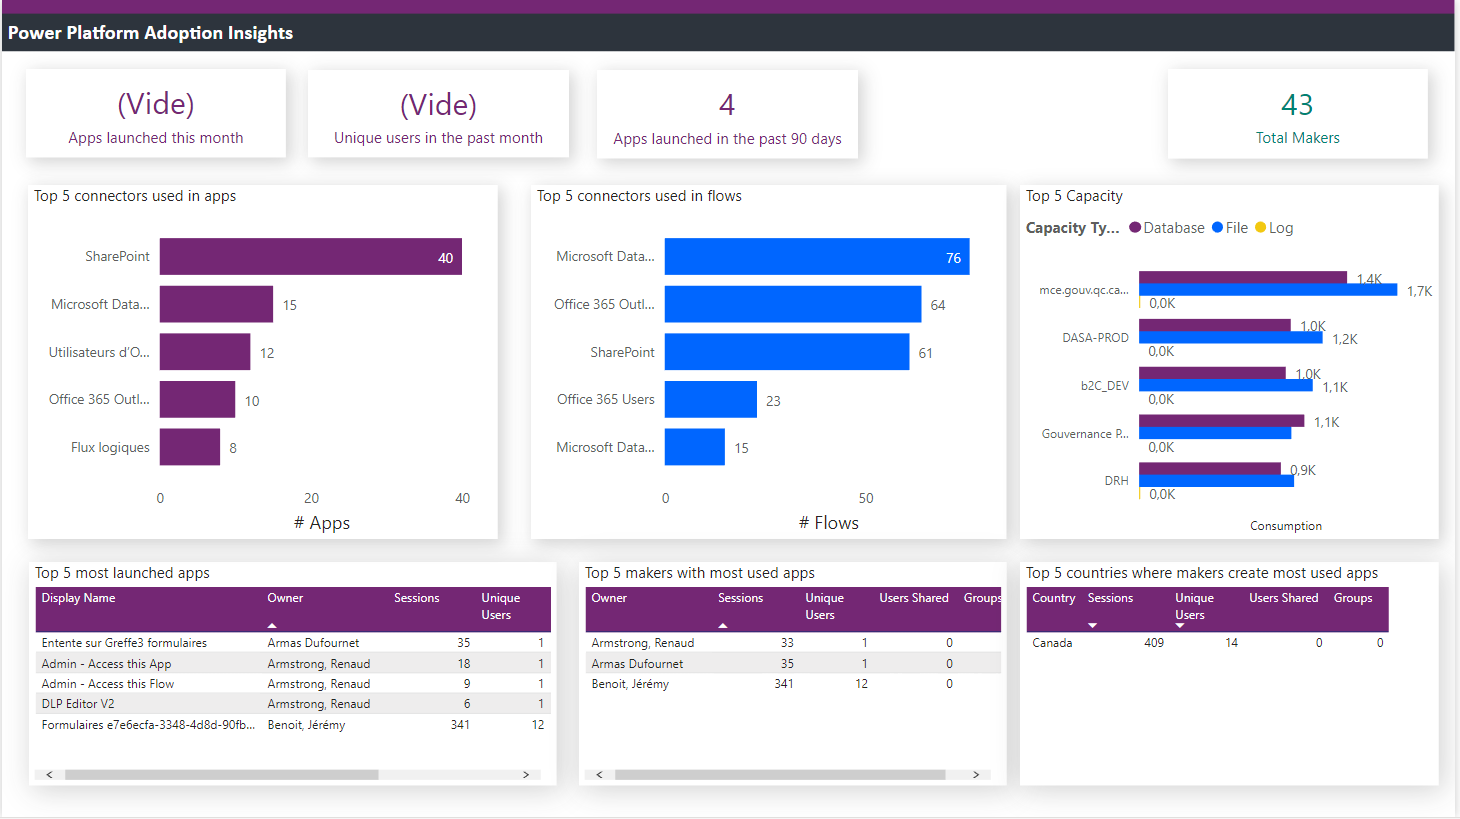
Task: Select row Entente sur Greffe3 formulaires
Action: coord(293,643)
